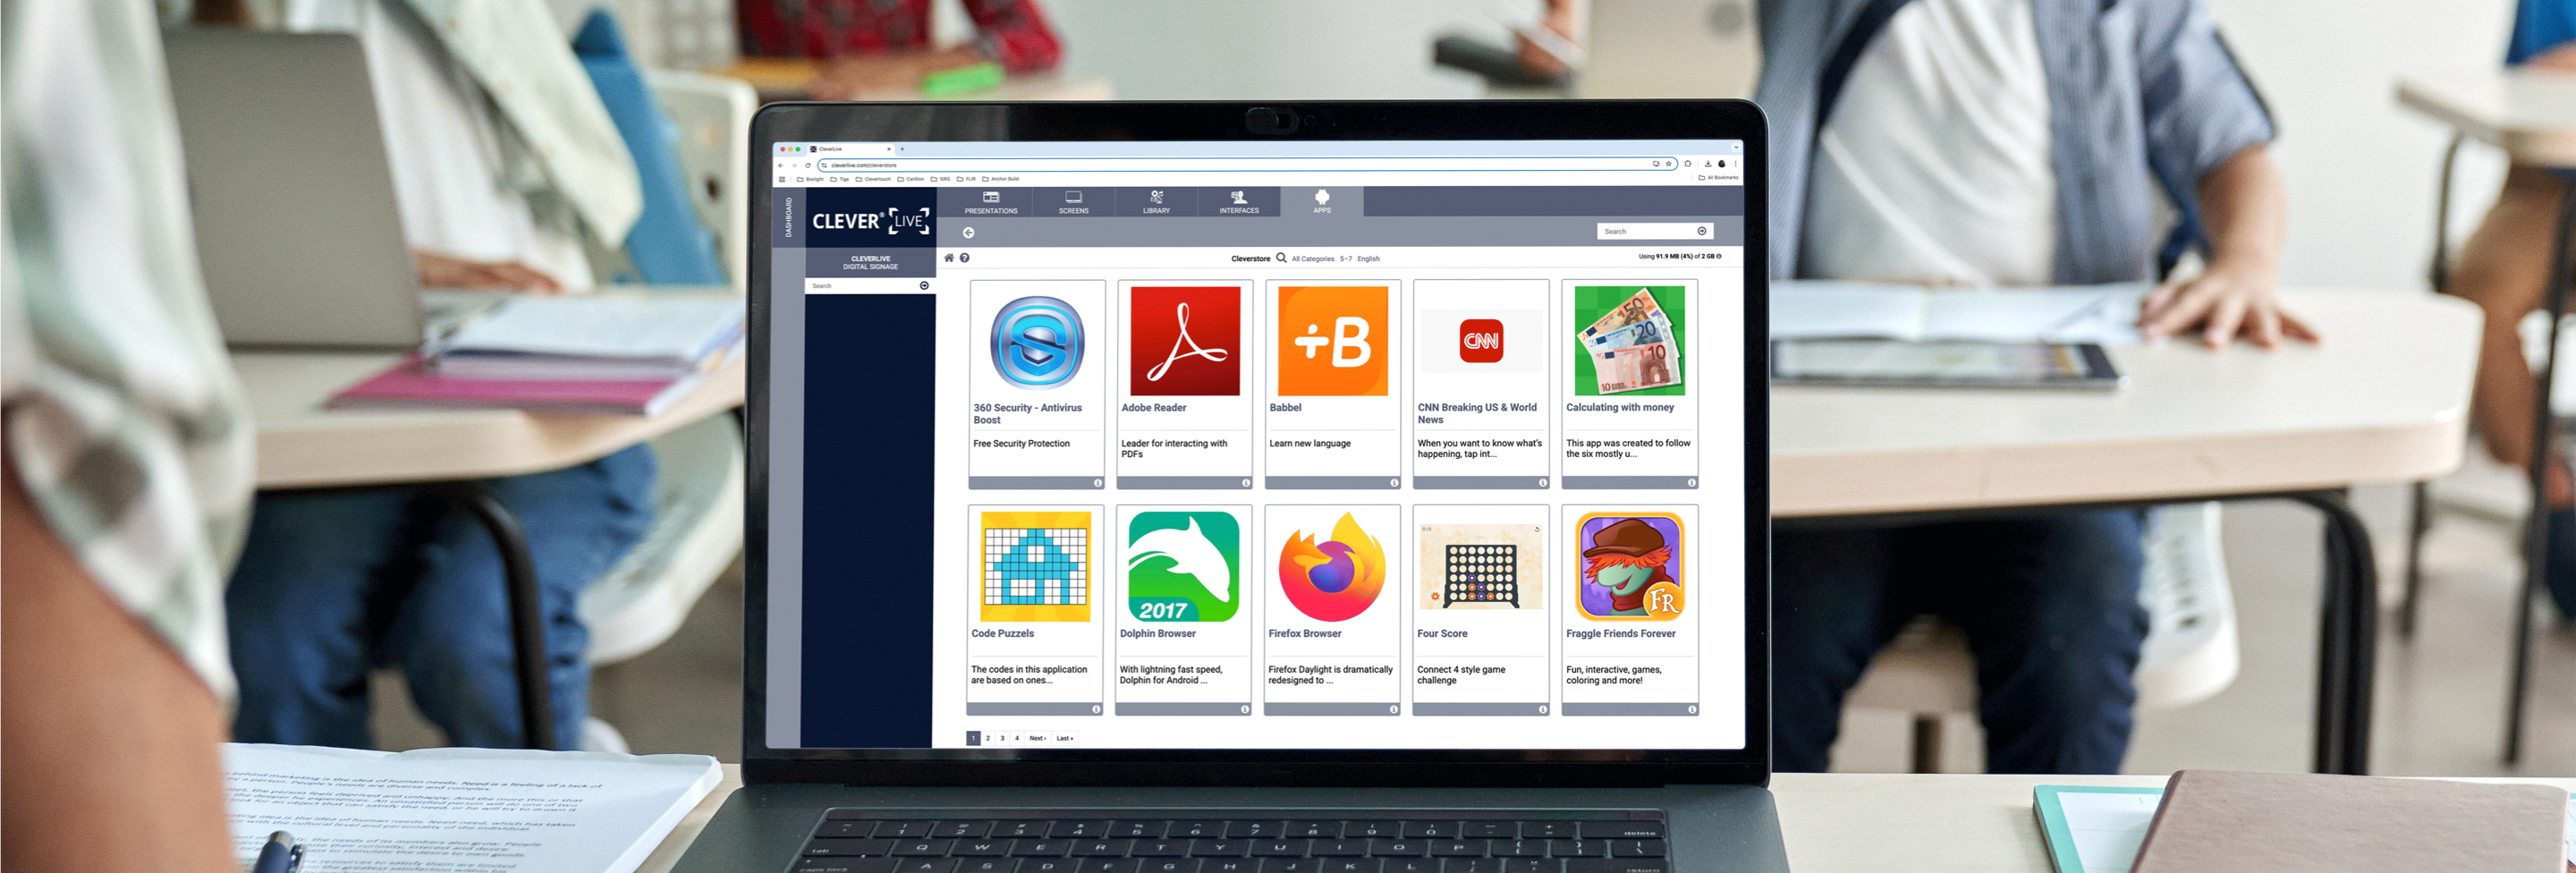Jump to the Last page
The image size is (2576, 873).
[x=1065, y=738]
